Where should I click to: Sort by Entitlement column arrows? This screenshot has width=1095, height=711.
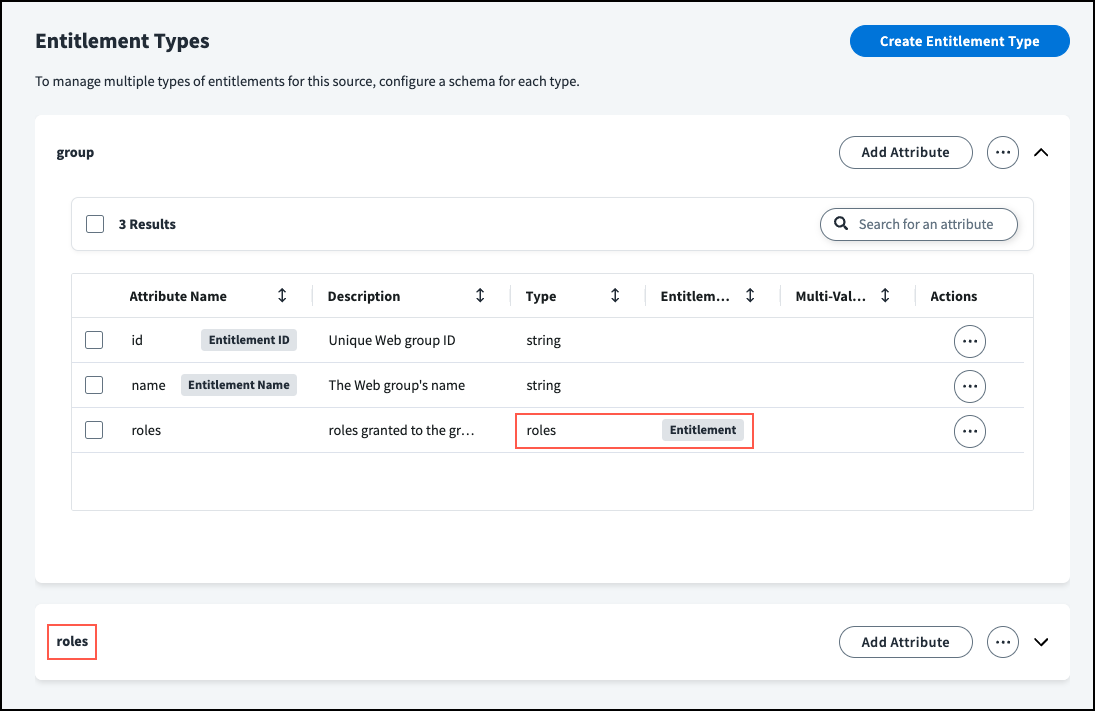tap(750, 296)
